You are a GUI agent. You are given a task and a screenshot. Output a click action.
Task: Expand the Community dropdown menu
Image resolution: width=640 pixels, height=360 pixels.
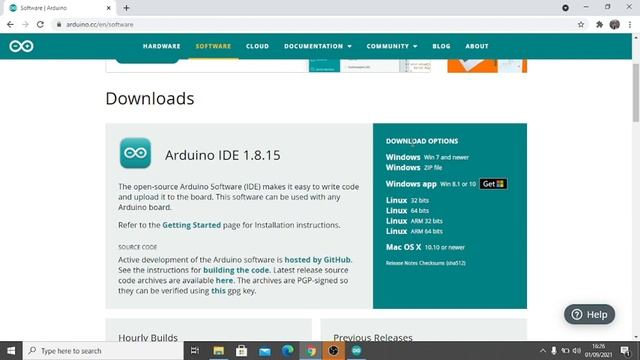[392, 46]
